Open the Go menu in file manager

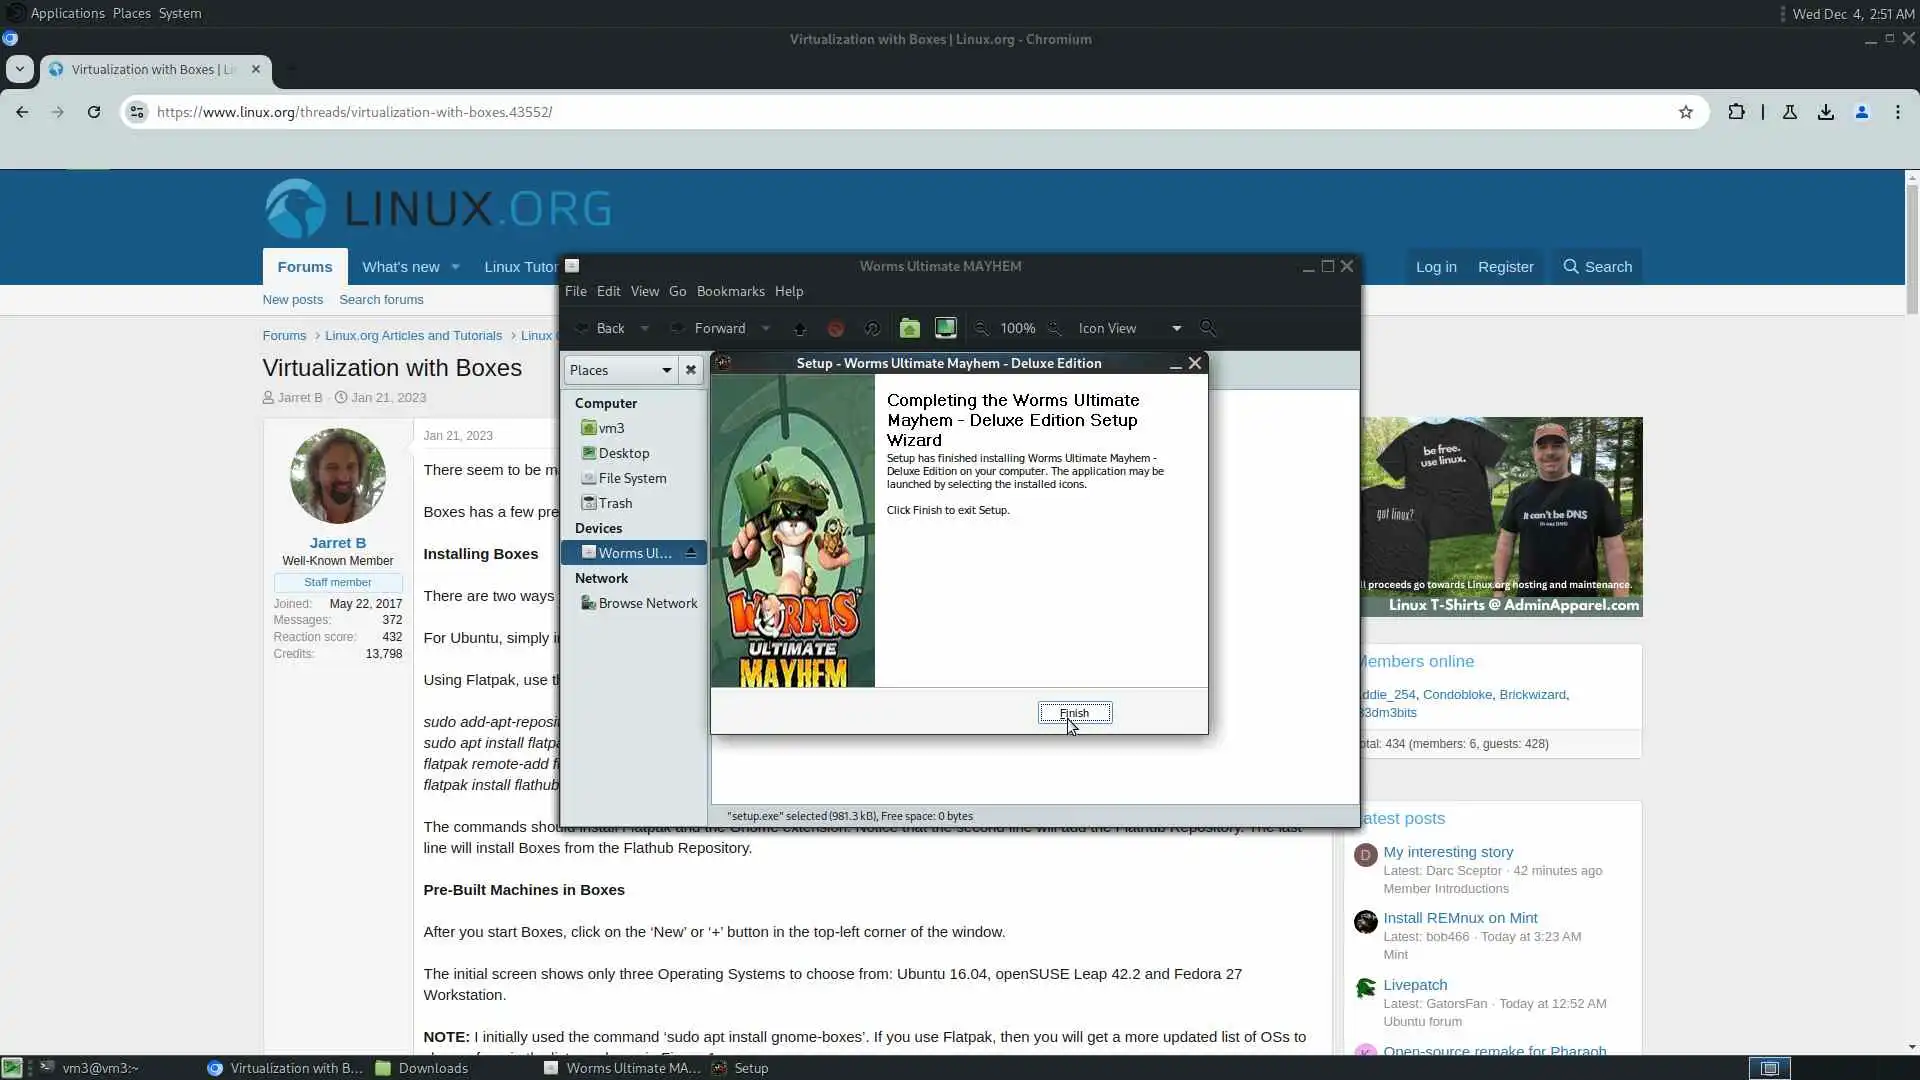677,291
